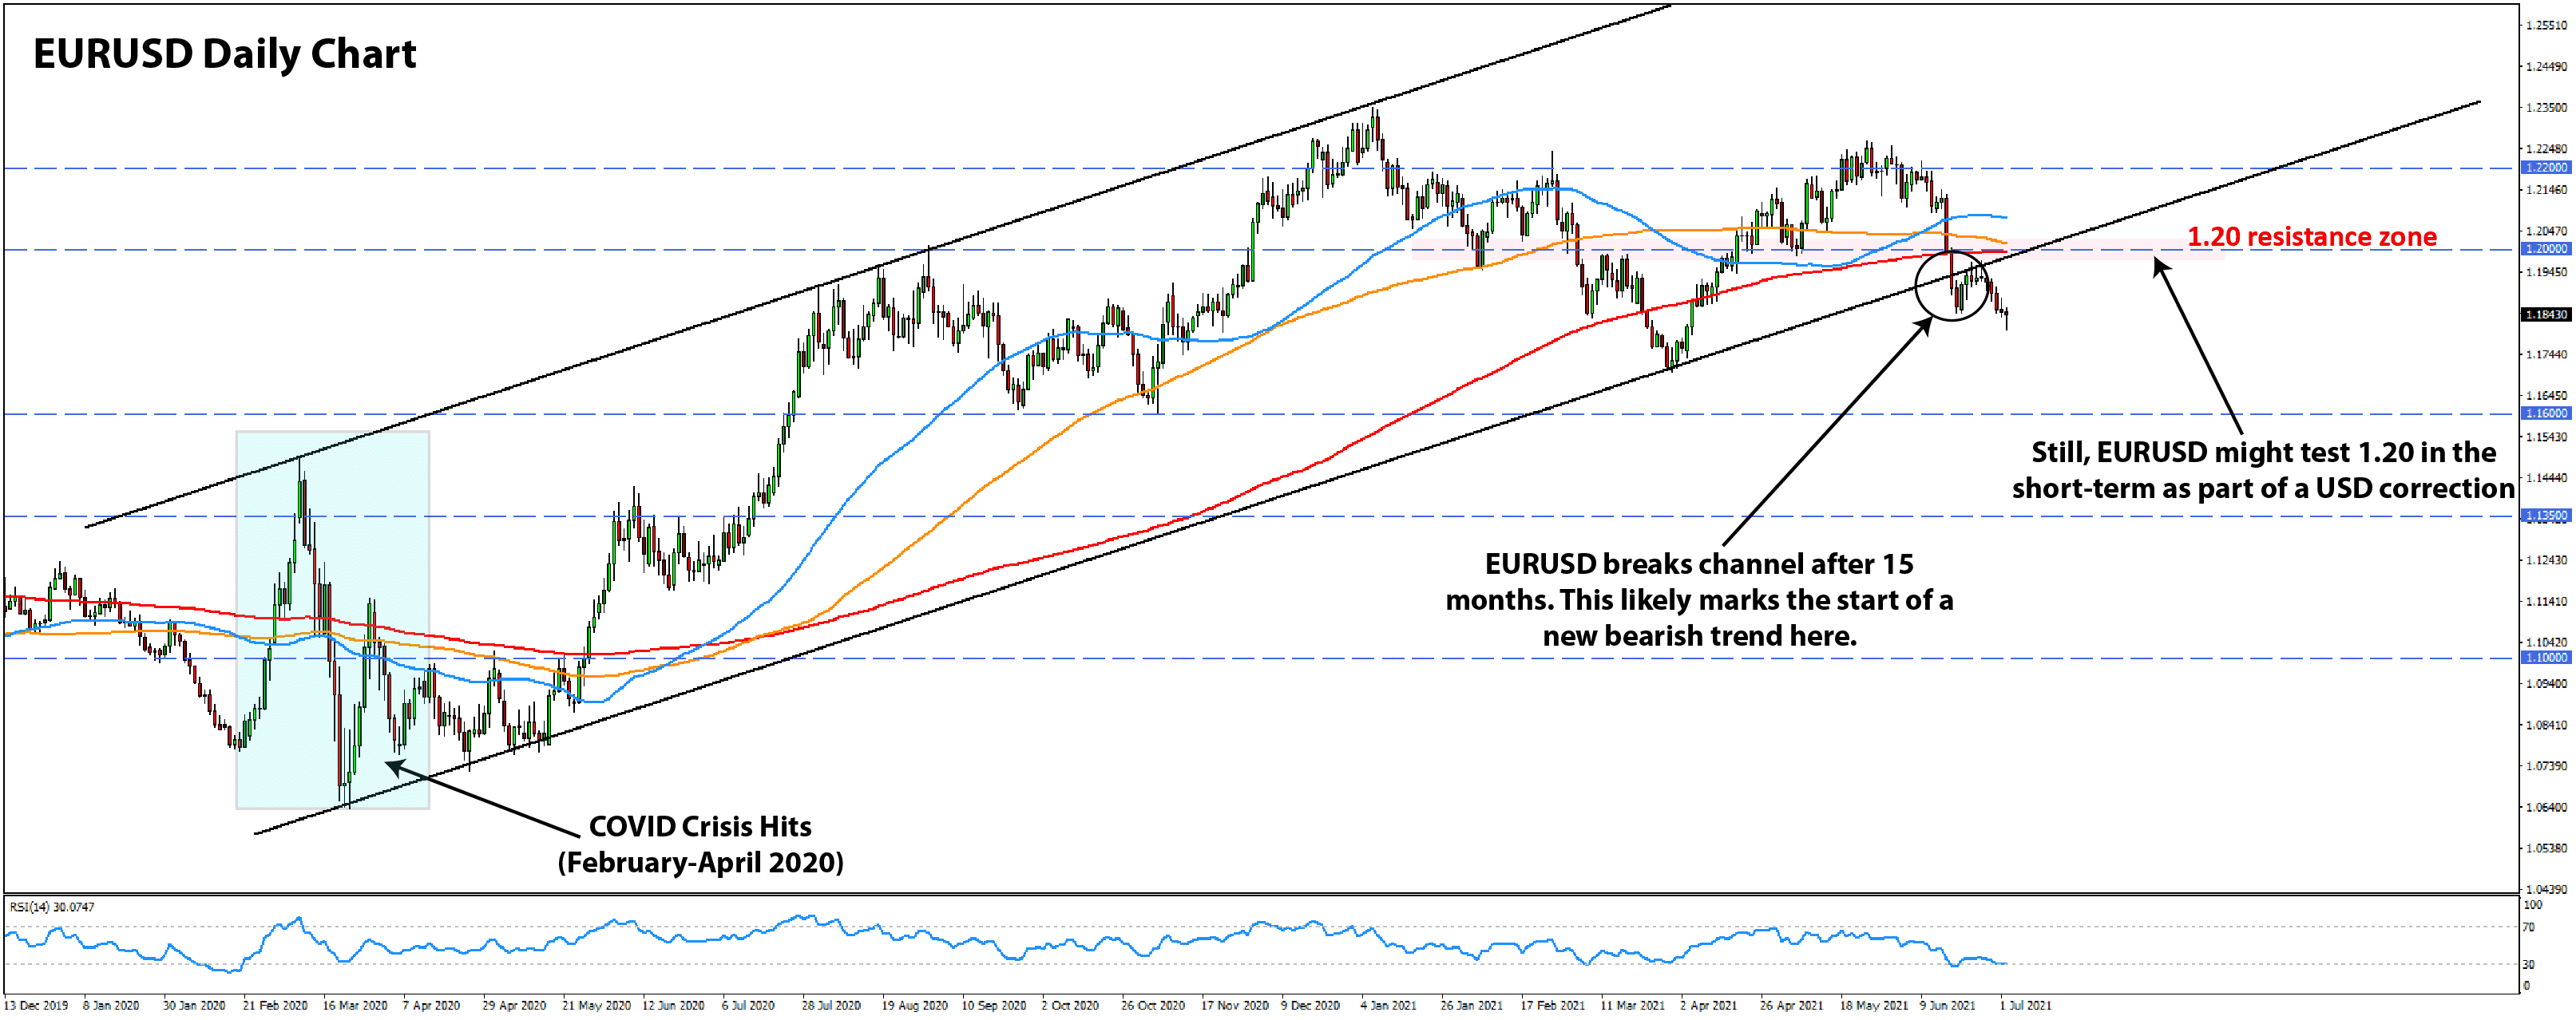This screenshot has height=1020, width=2576.
Task: Click "Still, EURUSD might test 1.20 in the" text
Action: point(2263,452)
